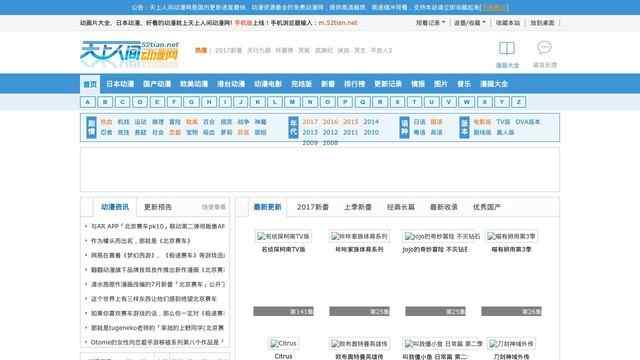Click the 收藏本站 link
Viewport: 640px width, 360px height.
[508, 23]
